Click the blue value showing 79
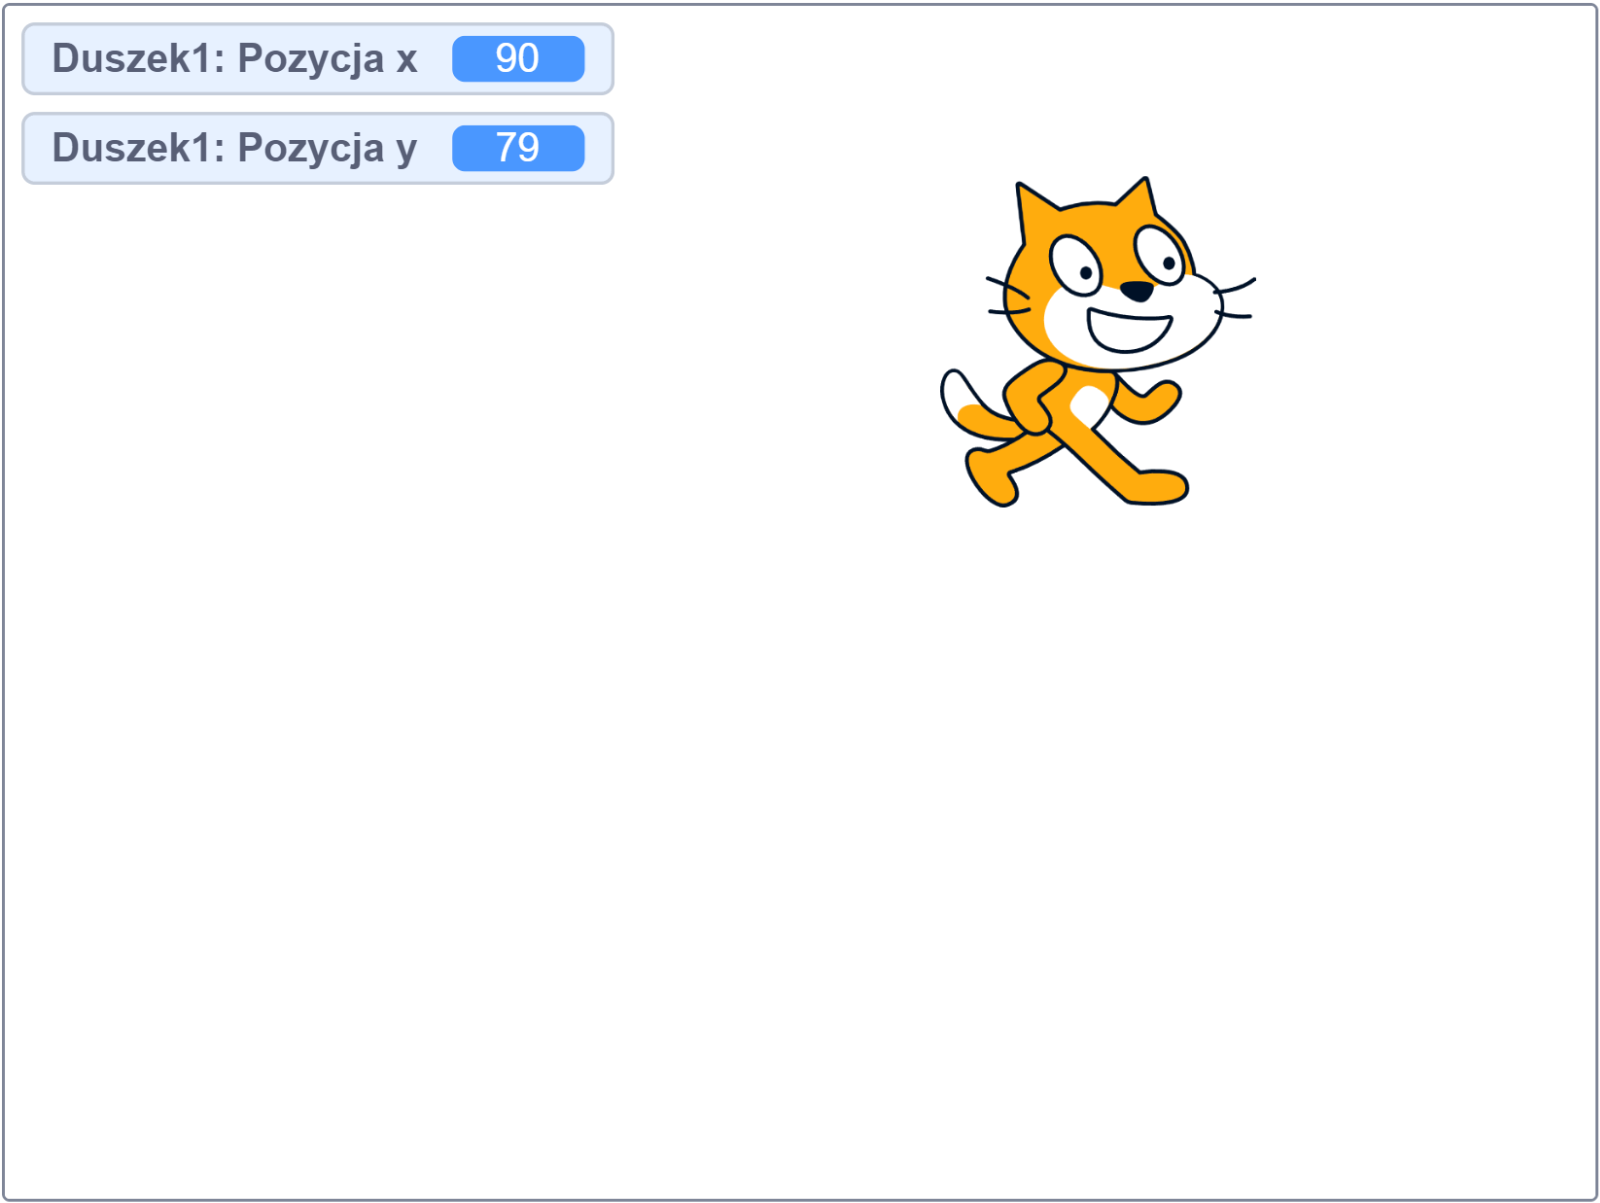Screen dimensions: 1600x1203 point(518,148)
